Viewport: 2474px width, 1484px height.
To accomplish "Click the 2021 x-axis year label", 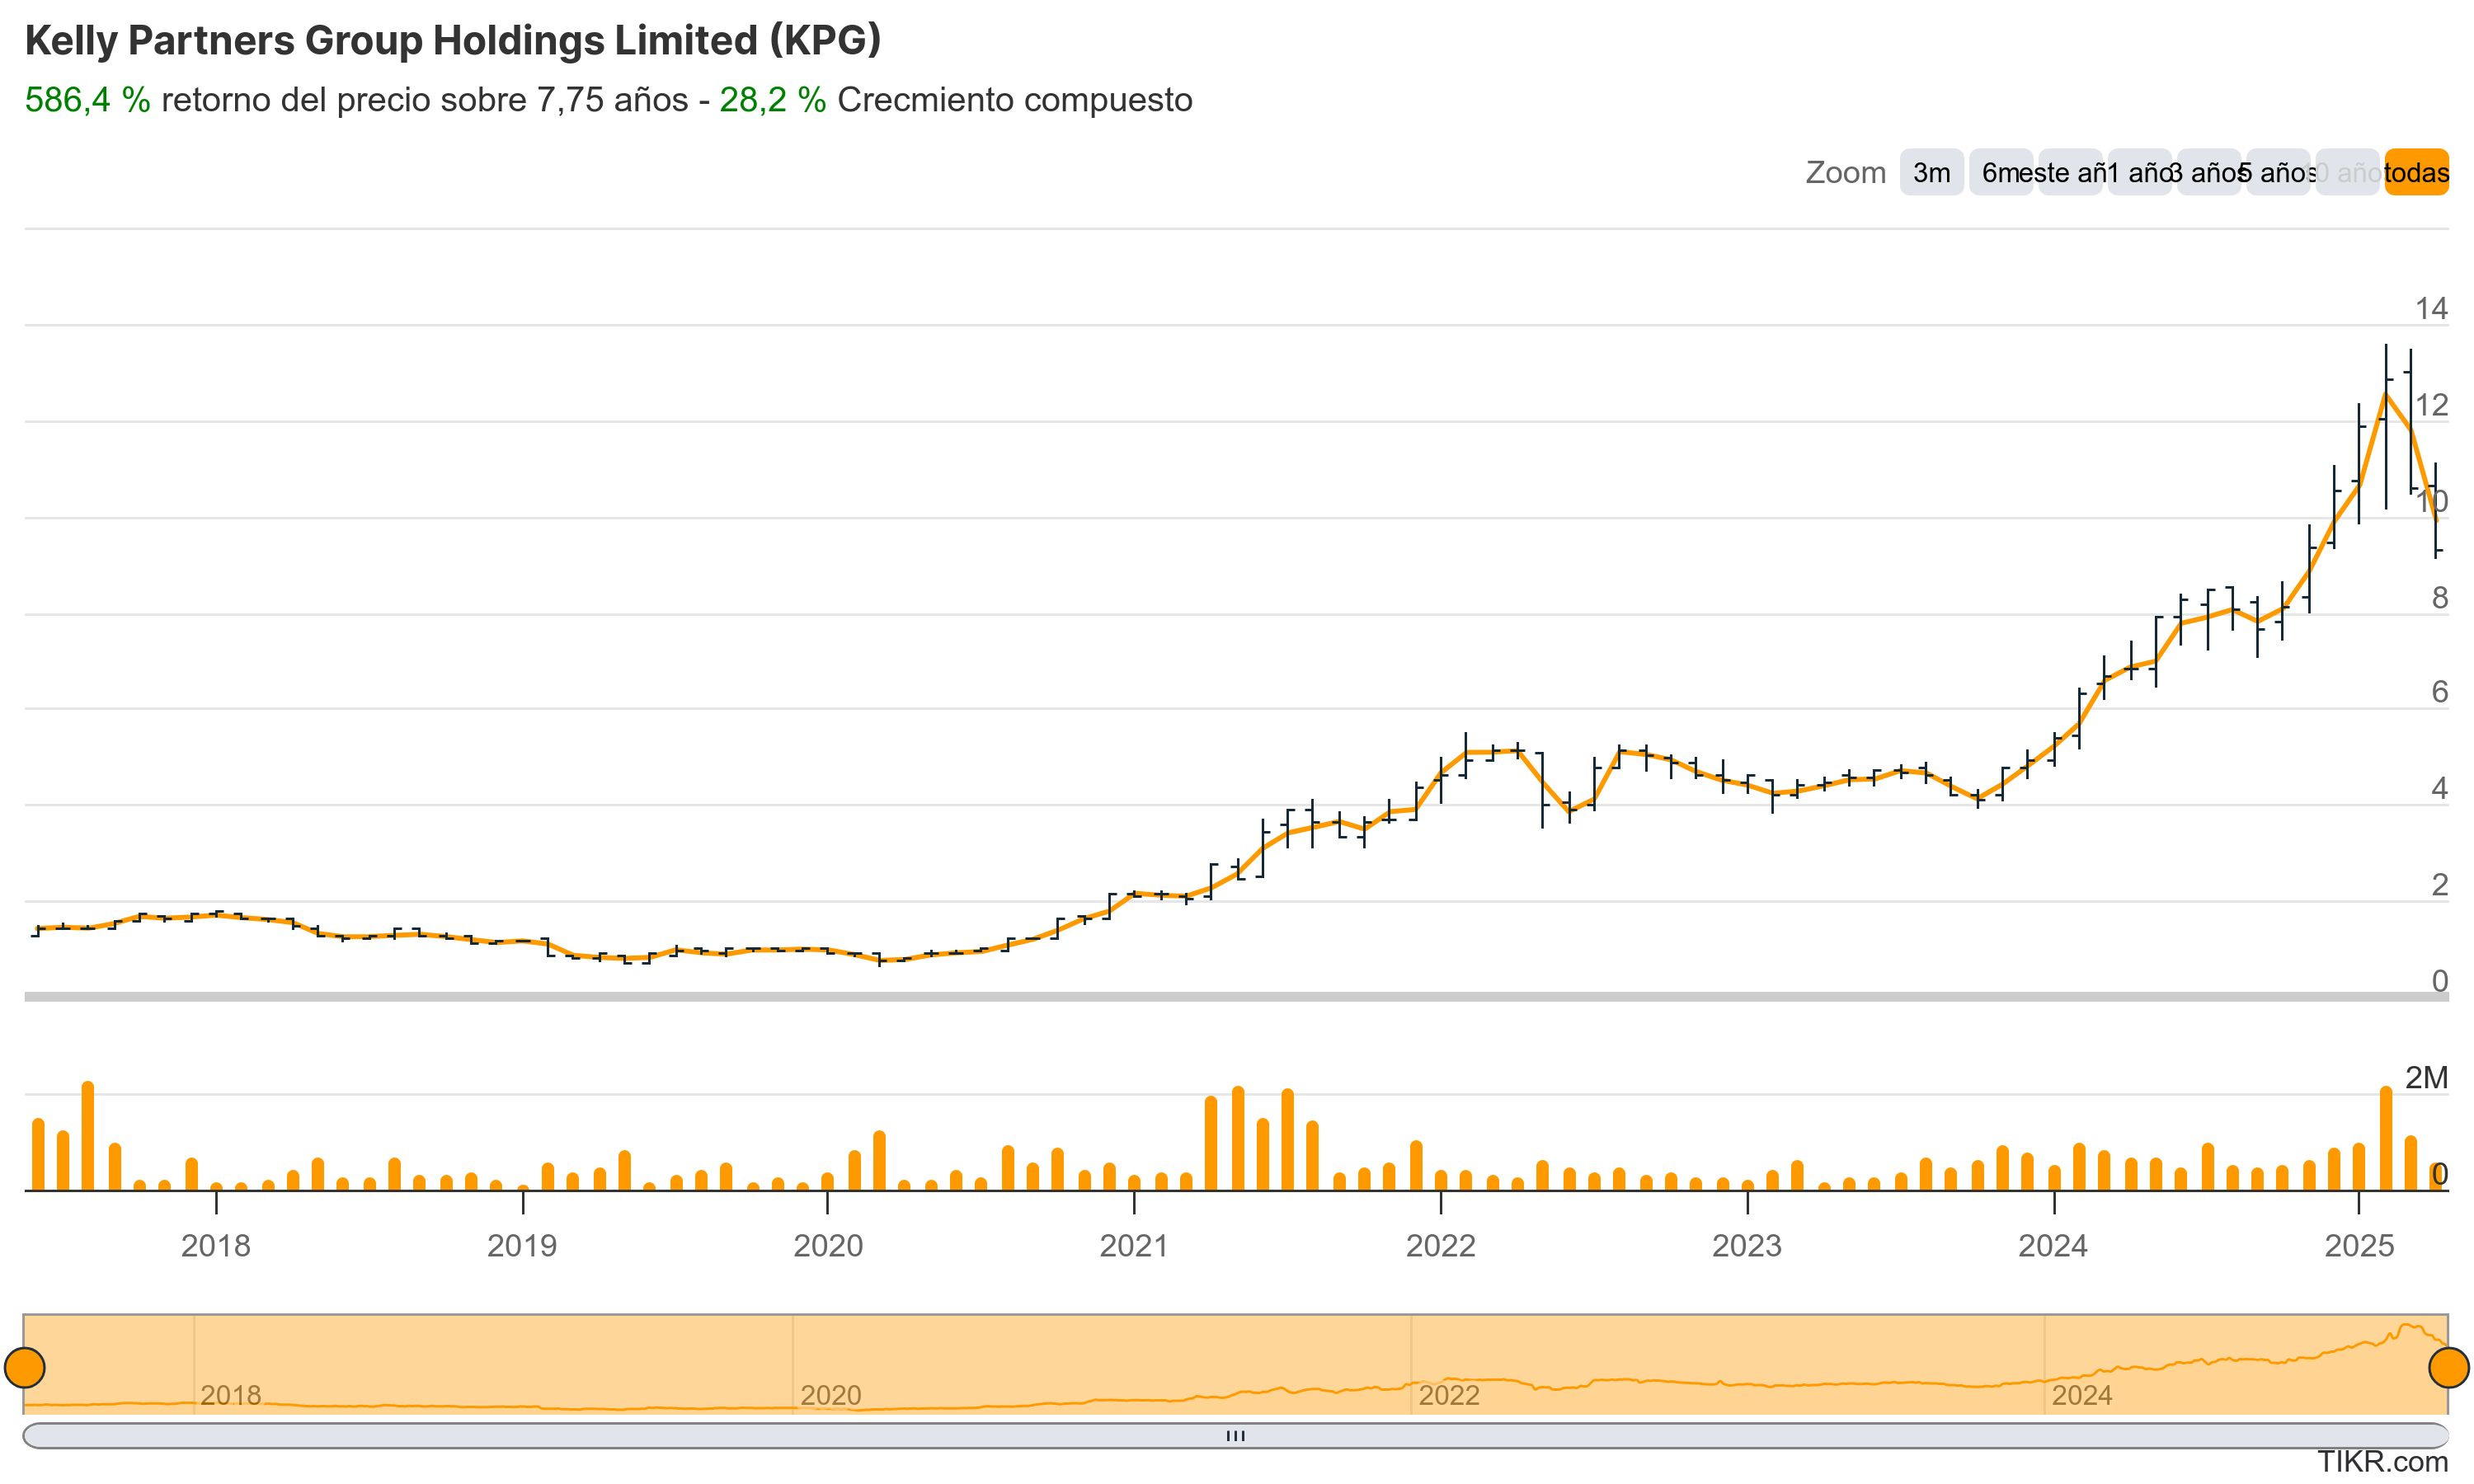I will tap(1134, 1246).
